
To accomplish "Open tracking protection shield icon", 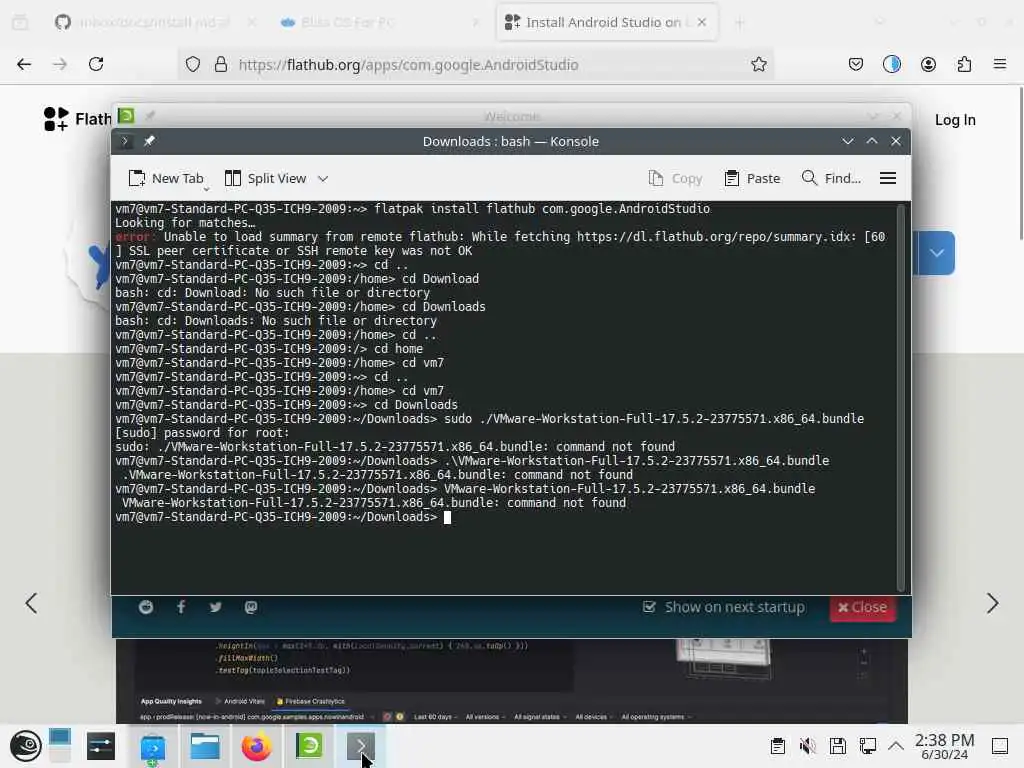I will click(x=193, y=64).
